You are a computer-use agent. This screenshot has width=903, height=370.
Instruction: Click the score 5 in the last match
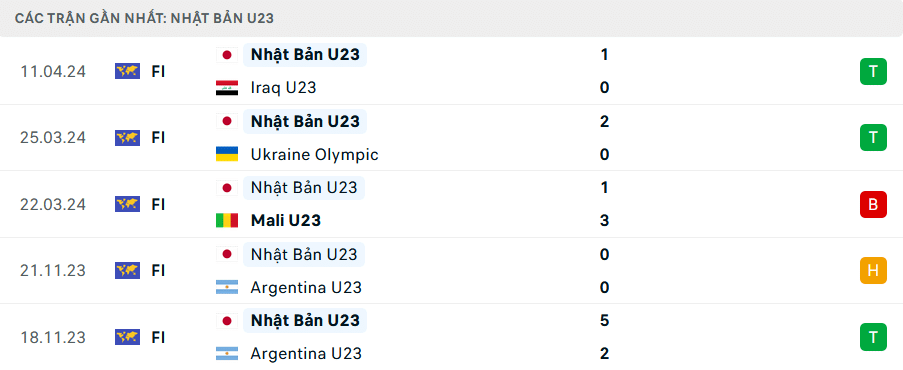click(604, 320)
